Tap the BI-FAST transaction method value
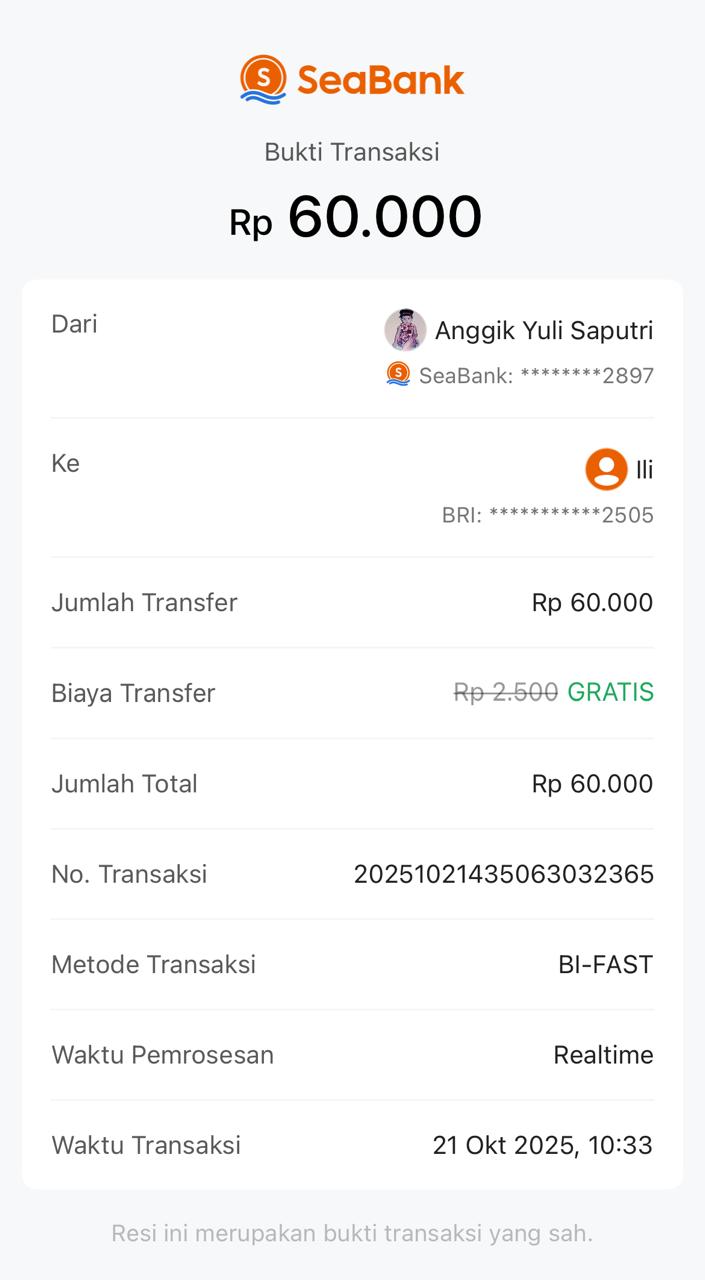The height and width of the screenshot is (1280, 705). point(605,965)
